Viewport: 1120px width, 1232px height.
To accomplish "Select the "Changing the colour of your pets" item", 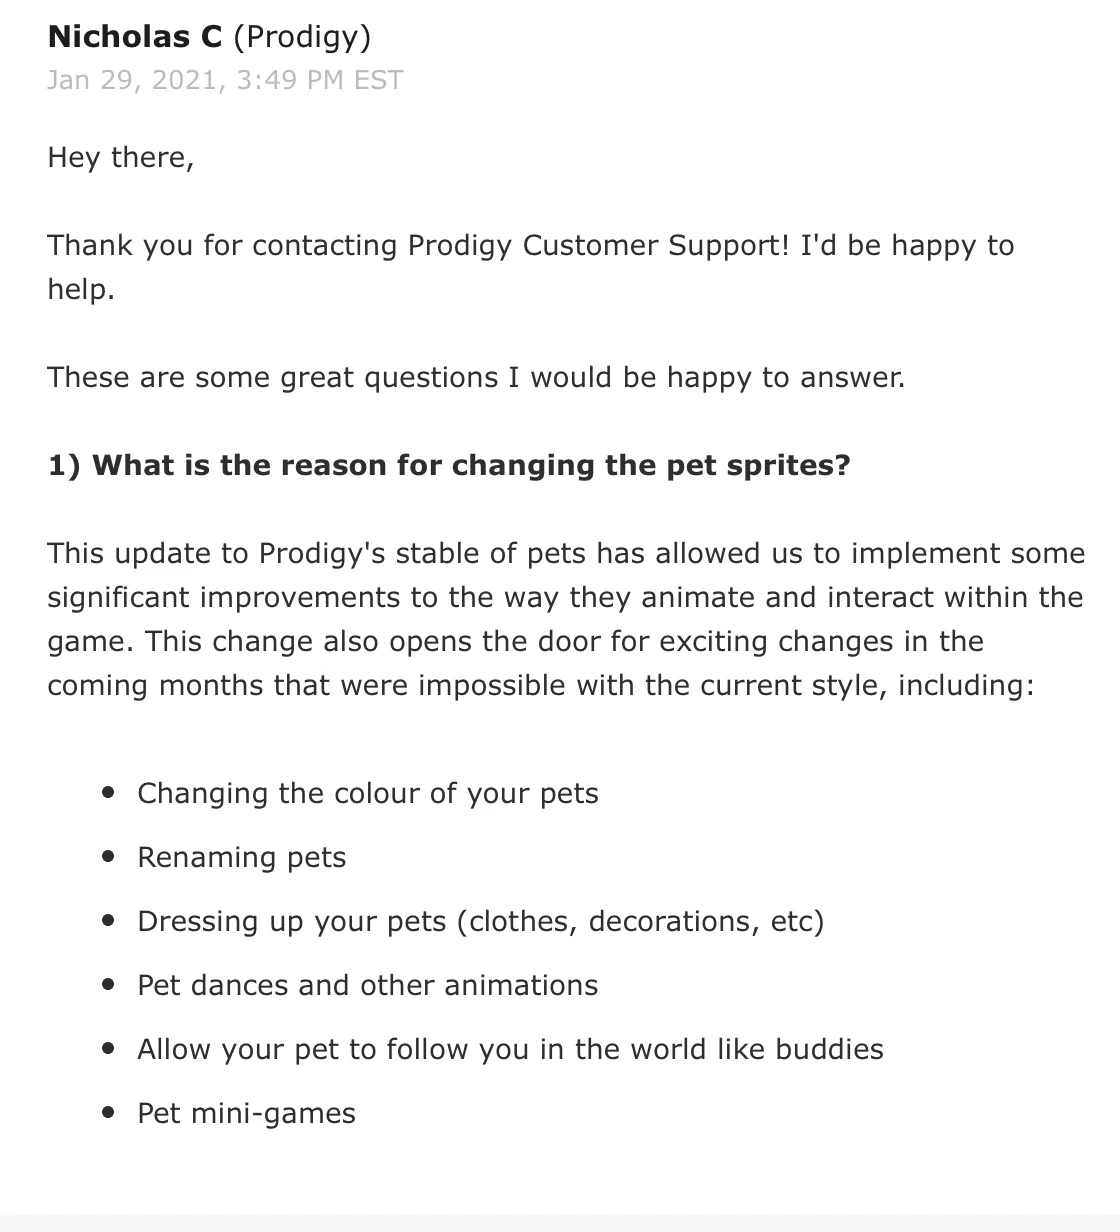I will point(368,794).
